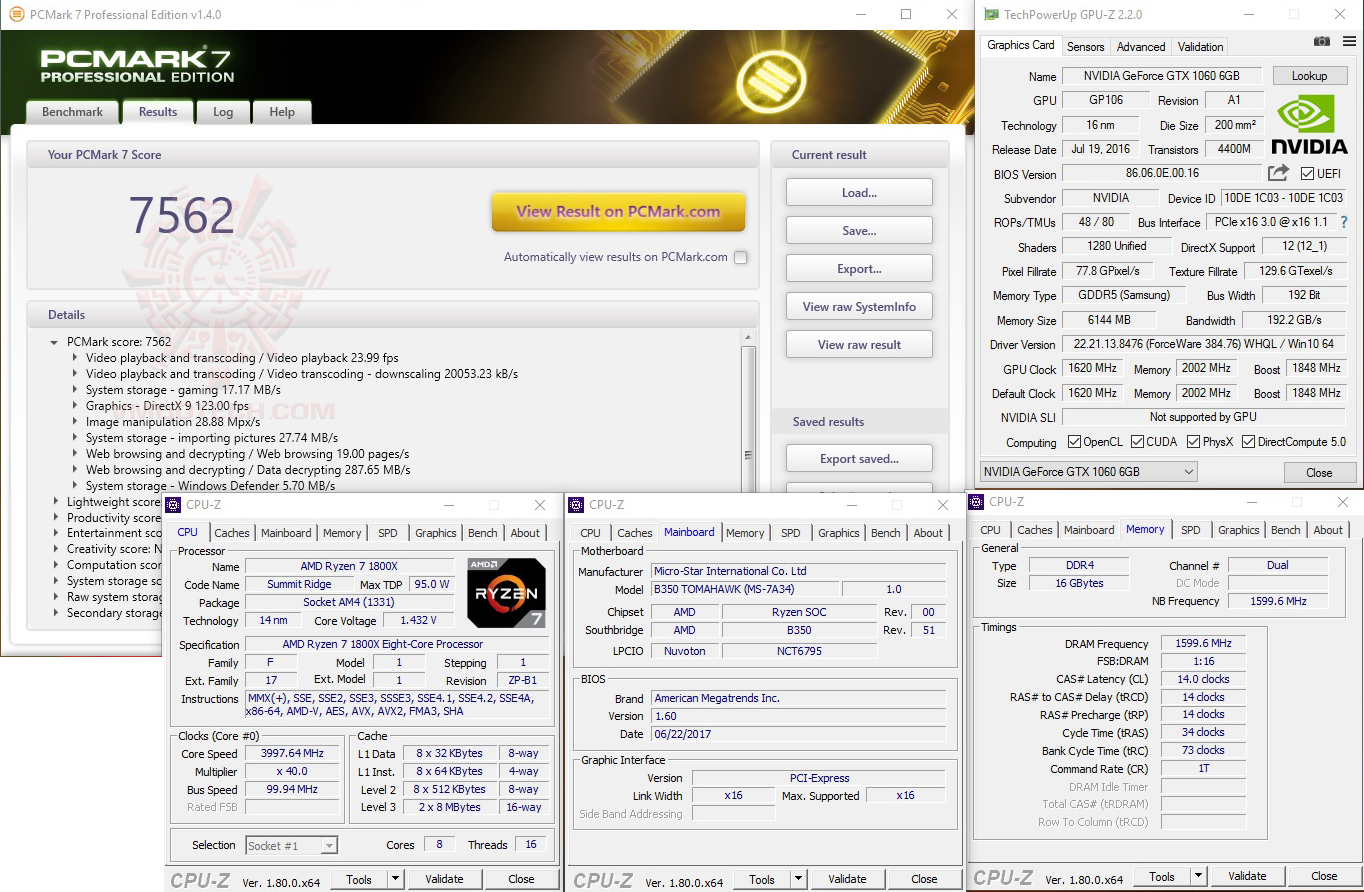Click the BIOS Version field 86.06.0E.00.16
Image resolution: width=1364 pixels, height=892 pixels.
coord(1161,174)
